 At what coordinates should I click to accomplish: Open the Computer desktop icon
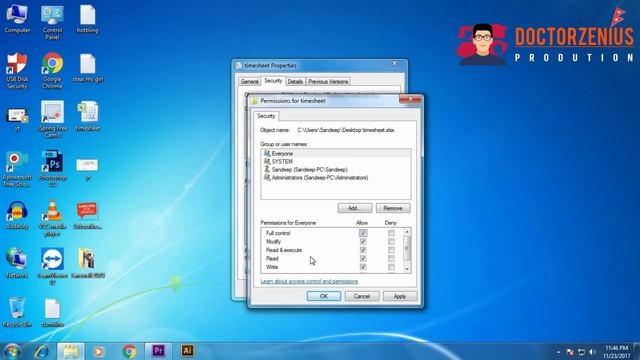[17, 19]
